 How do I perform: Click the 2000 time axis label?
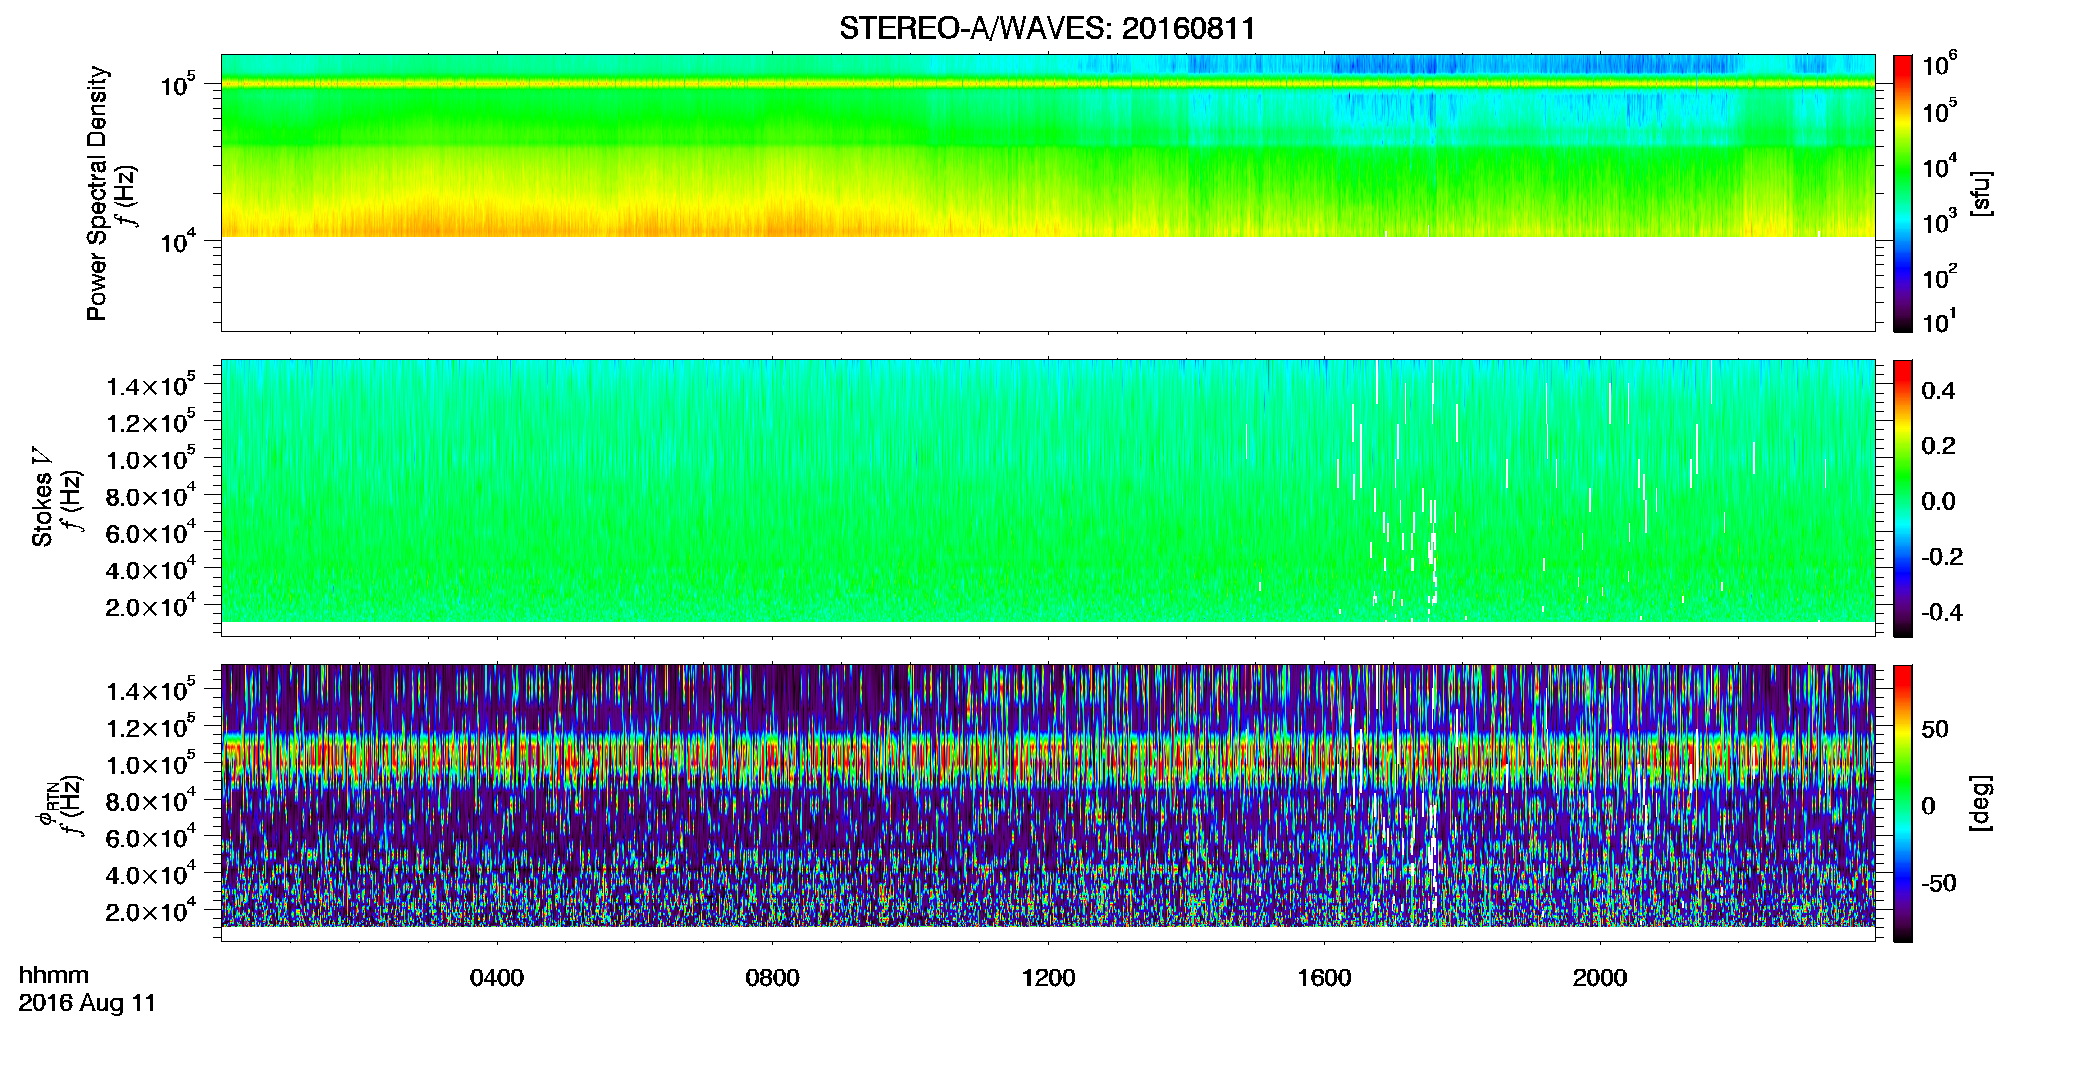[x=1600, y=978]
